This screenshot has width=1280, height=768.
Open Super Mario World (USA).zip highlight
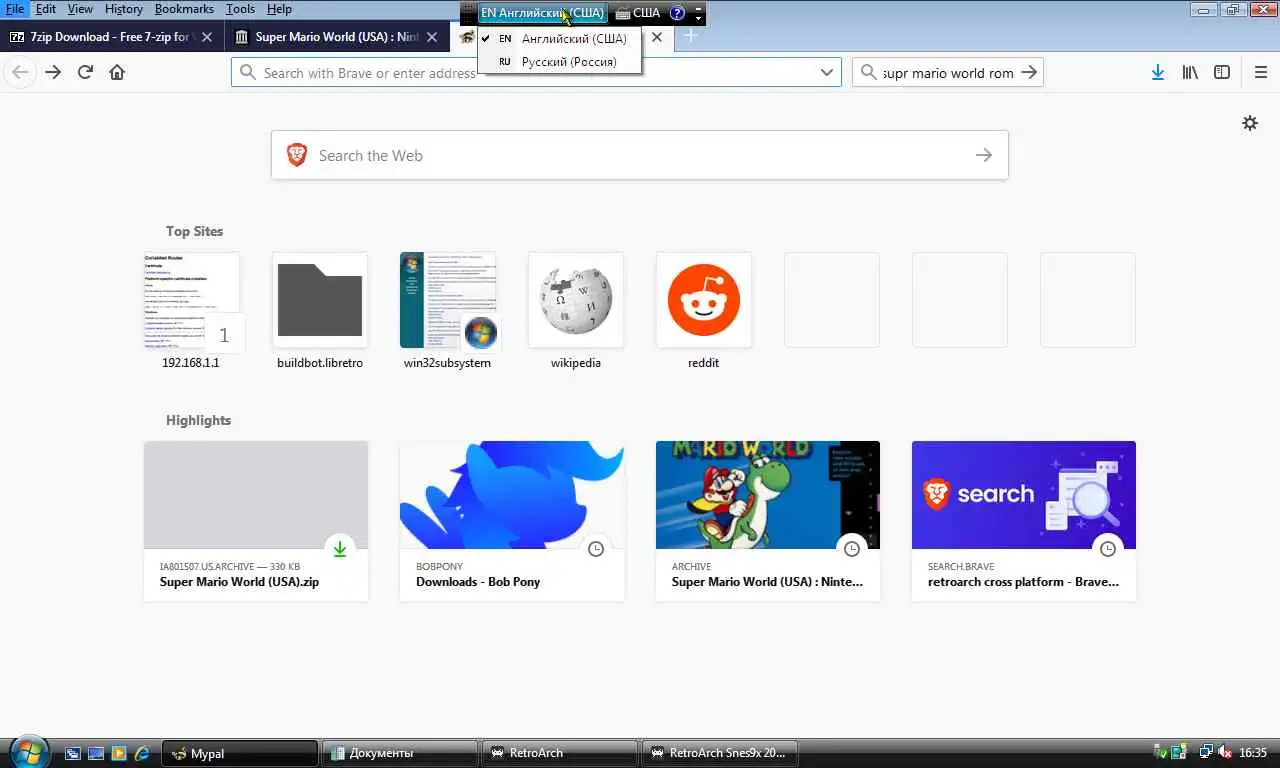coord(256,521)
